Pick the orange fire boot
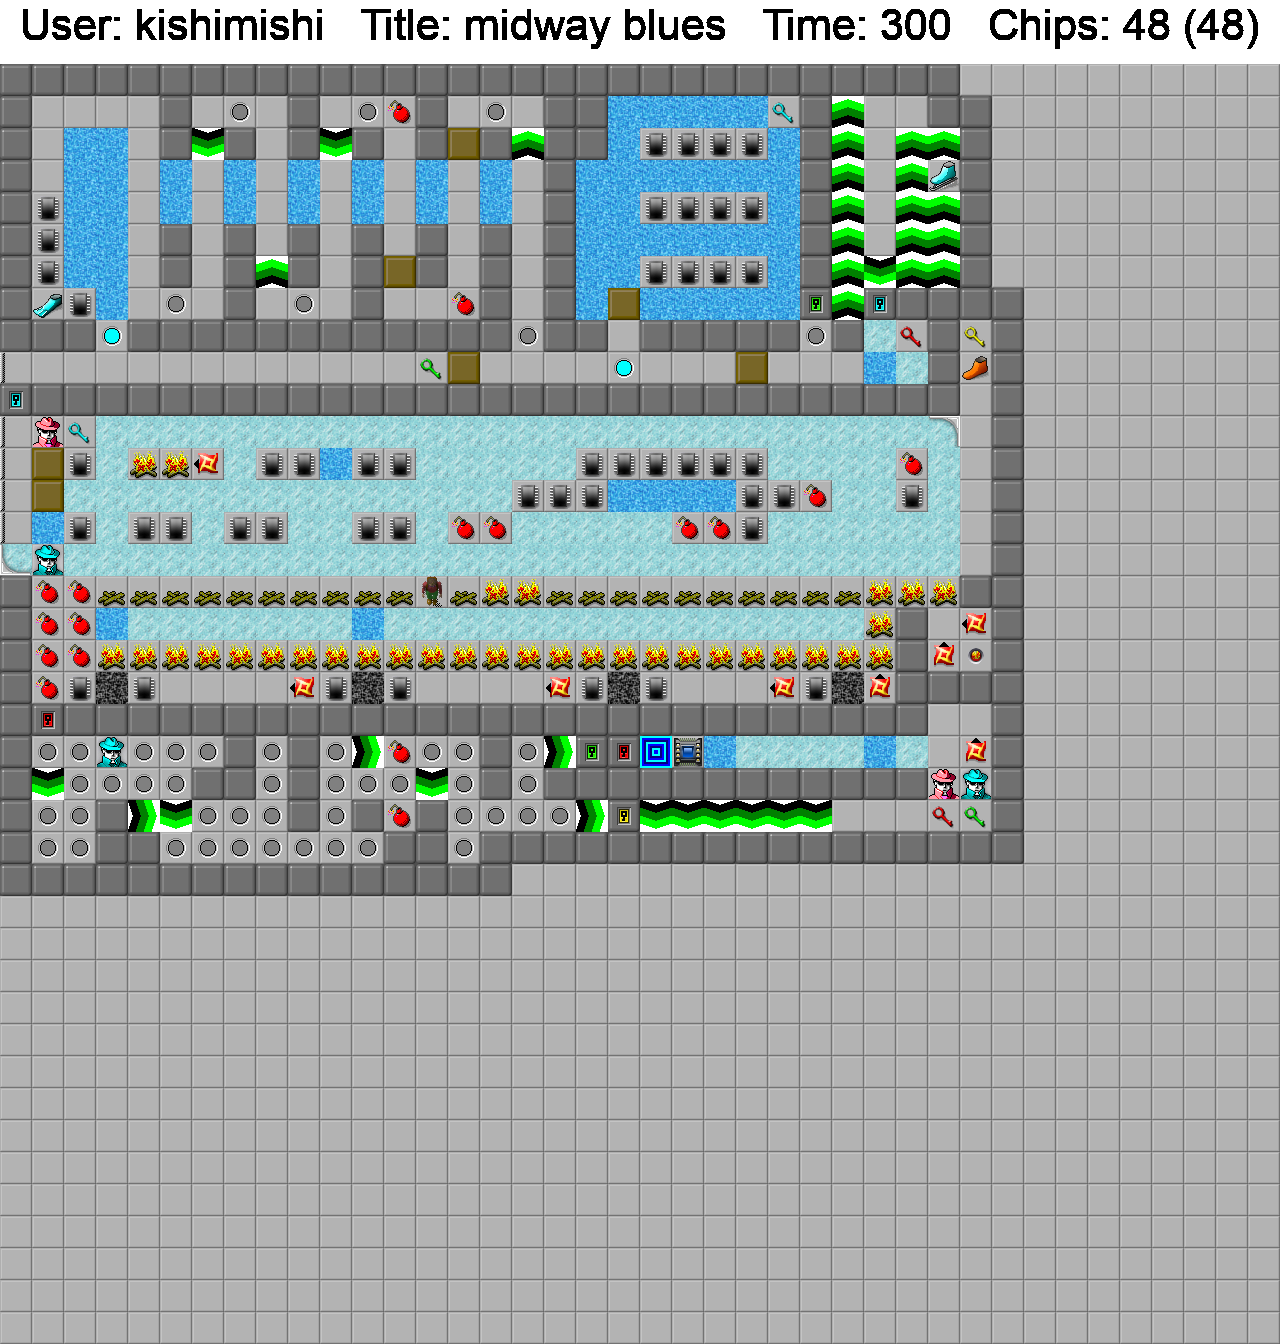The height and width of the screenshot is (1344, 1280). pyautogui.click(x=975, y=368)
